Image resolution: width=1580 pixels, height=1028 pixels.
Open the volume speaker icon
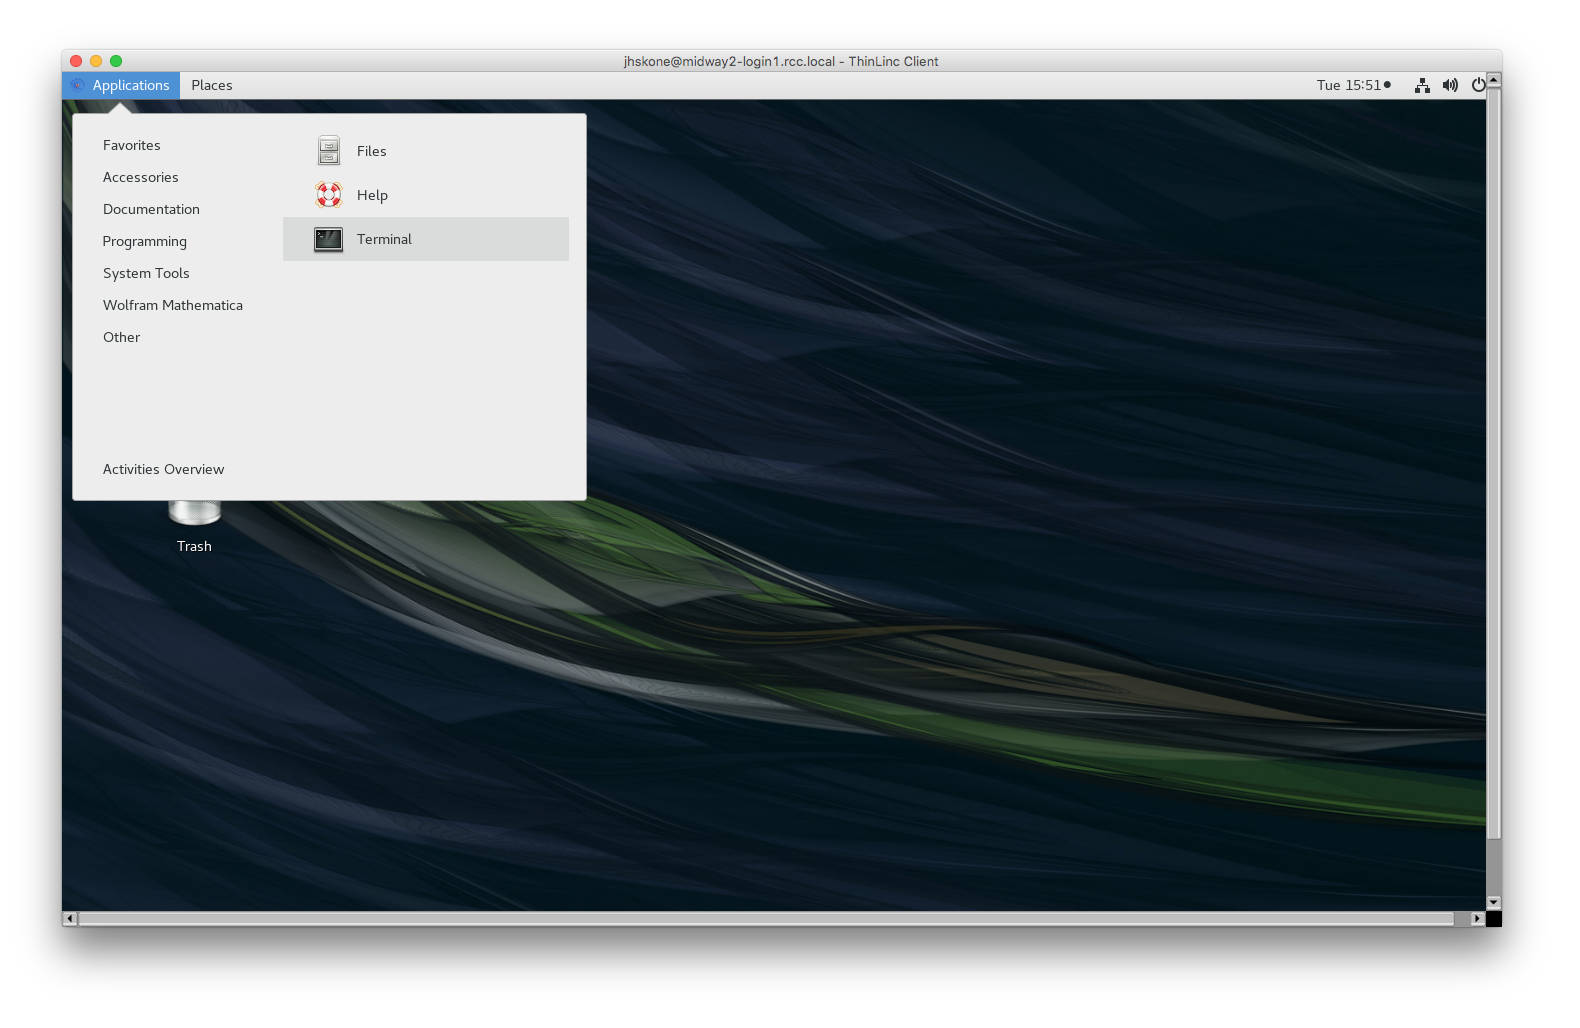pos(1450,85)
